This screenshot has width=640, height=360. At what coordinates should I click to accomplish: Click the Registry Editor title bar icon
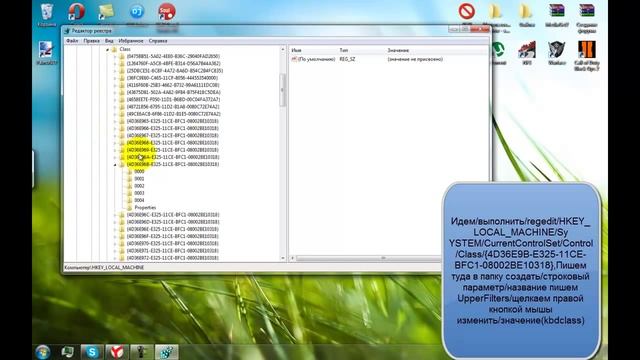[x=67, y=31]
